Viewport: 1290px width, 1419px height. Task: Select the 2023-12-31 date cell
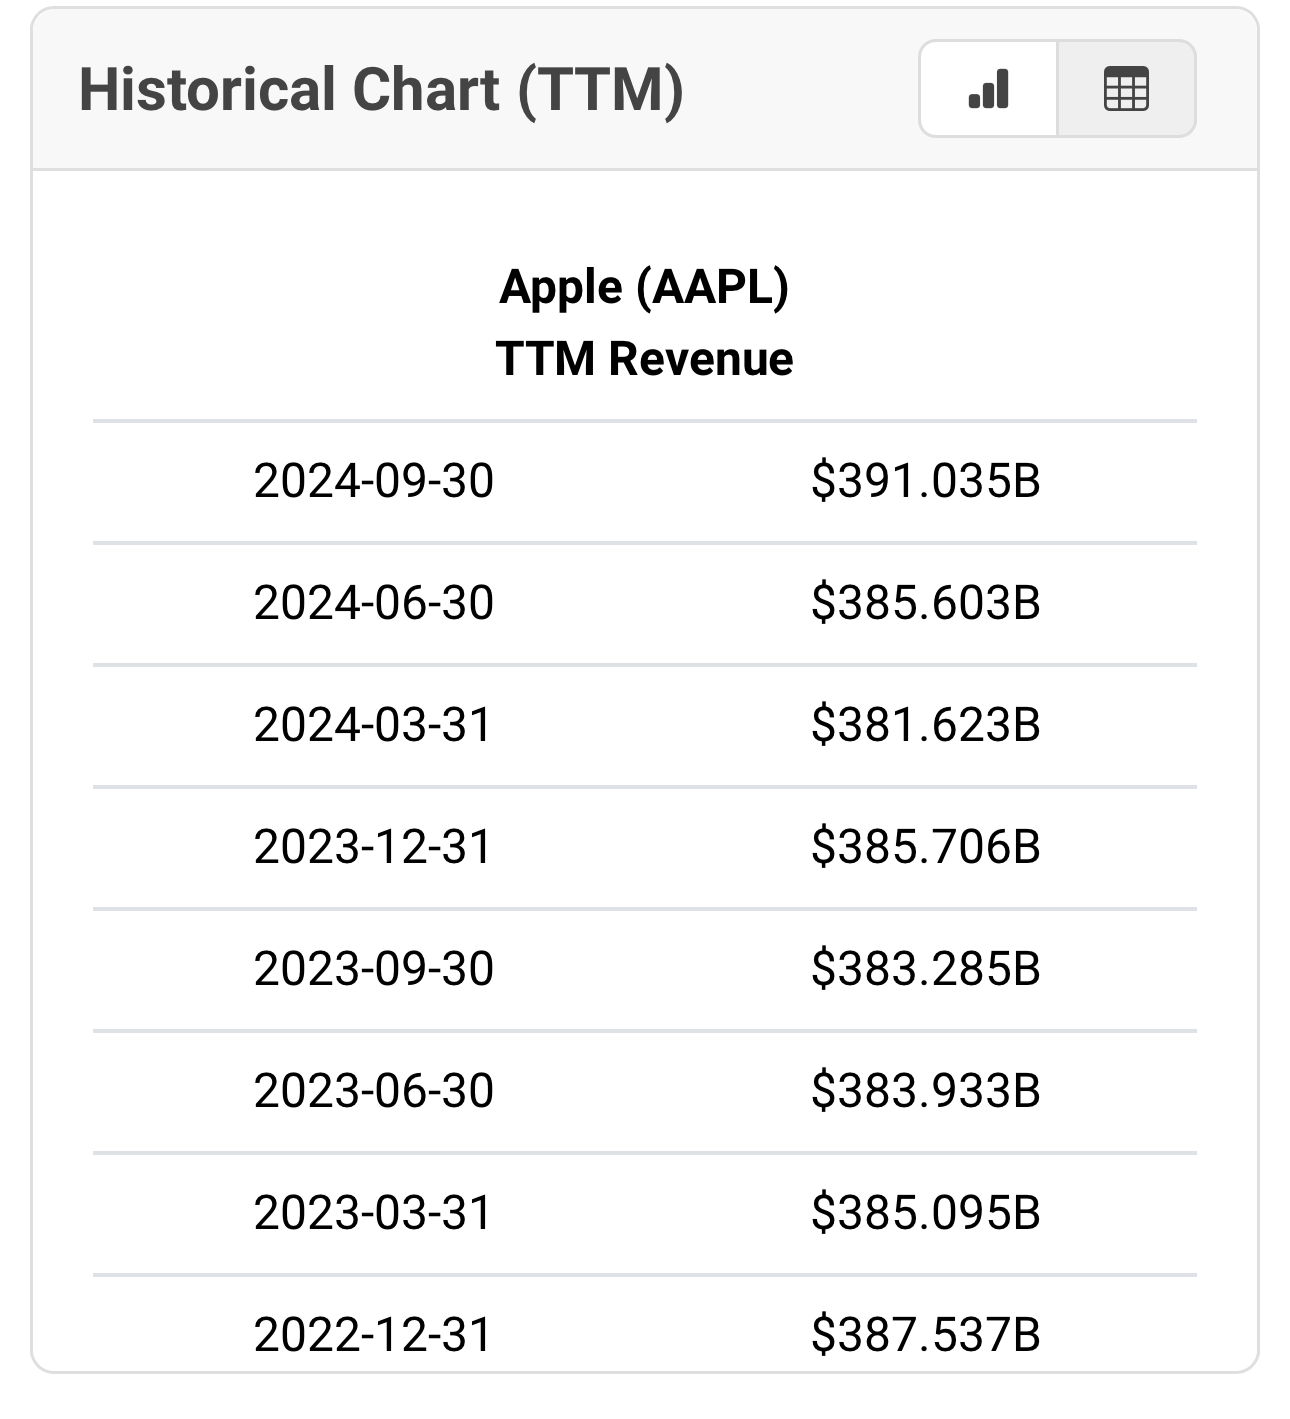[373, 847]
